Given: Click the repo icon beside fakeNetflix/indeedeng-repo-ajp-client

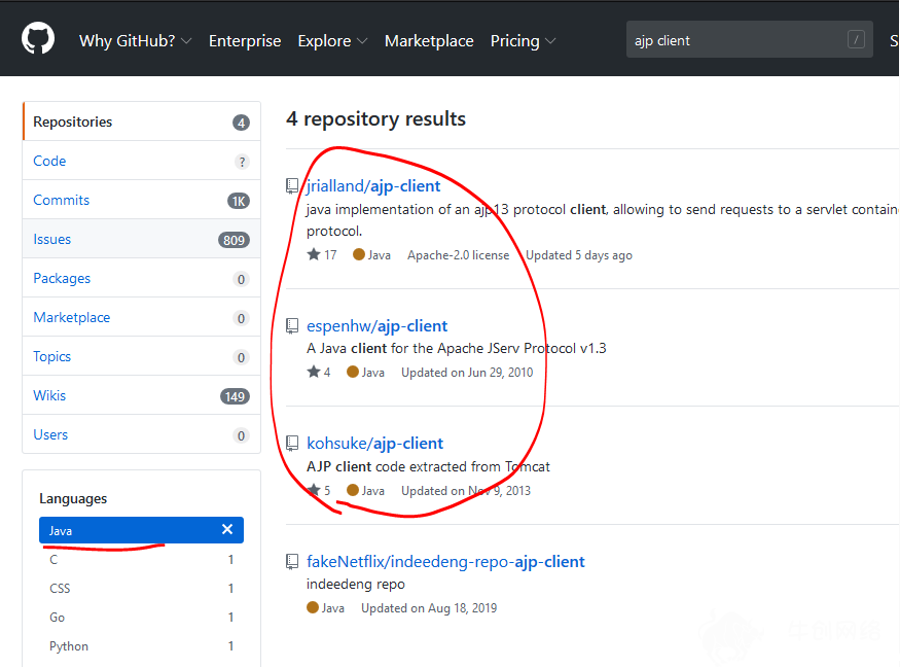Looking at the screenshot, I should click(292, 561).
